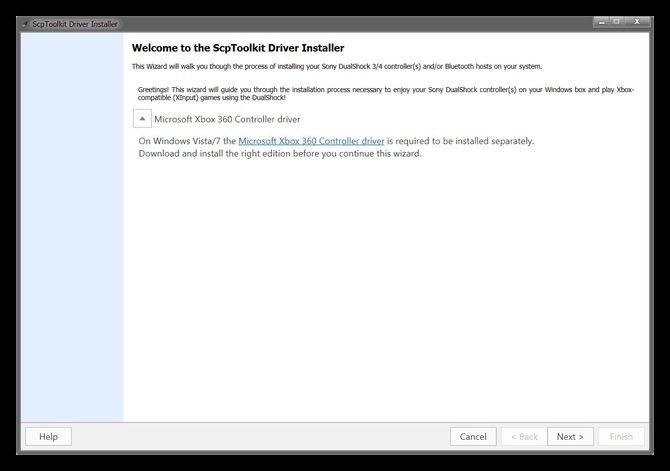Click the disabled Back button
This screenshot has height=471, width=670.
point(524,436)
